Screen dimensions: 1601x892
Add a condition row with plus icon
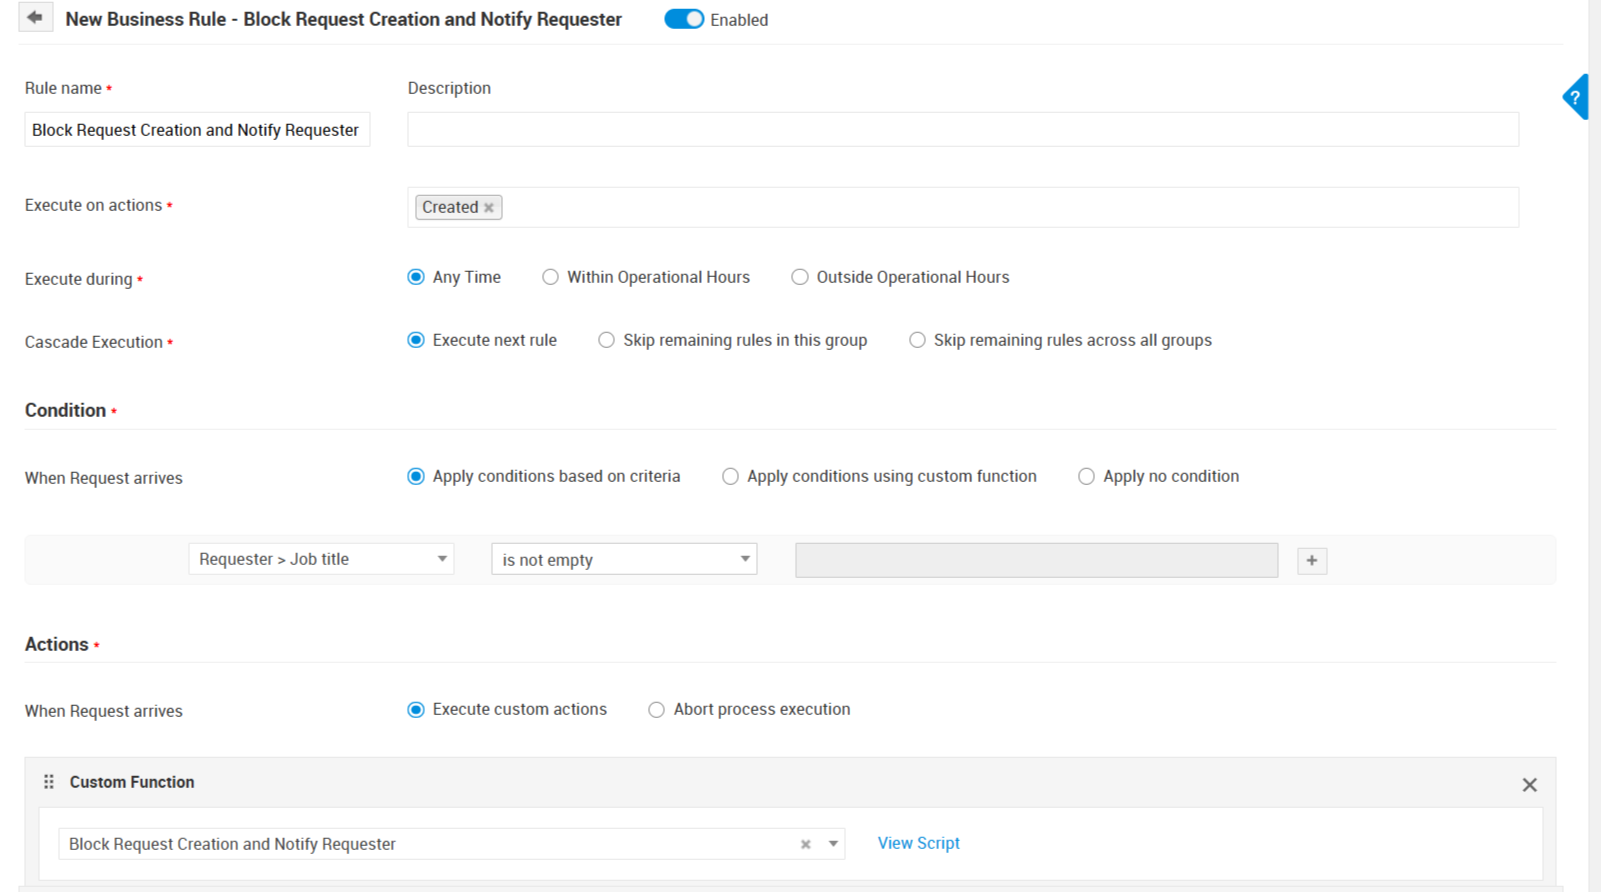1312,561
